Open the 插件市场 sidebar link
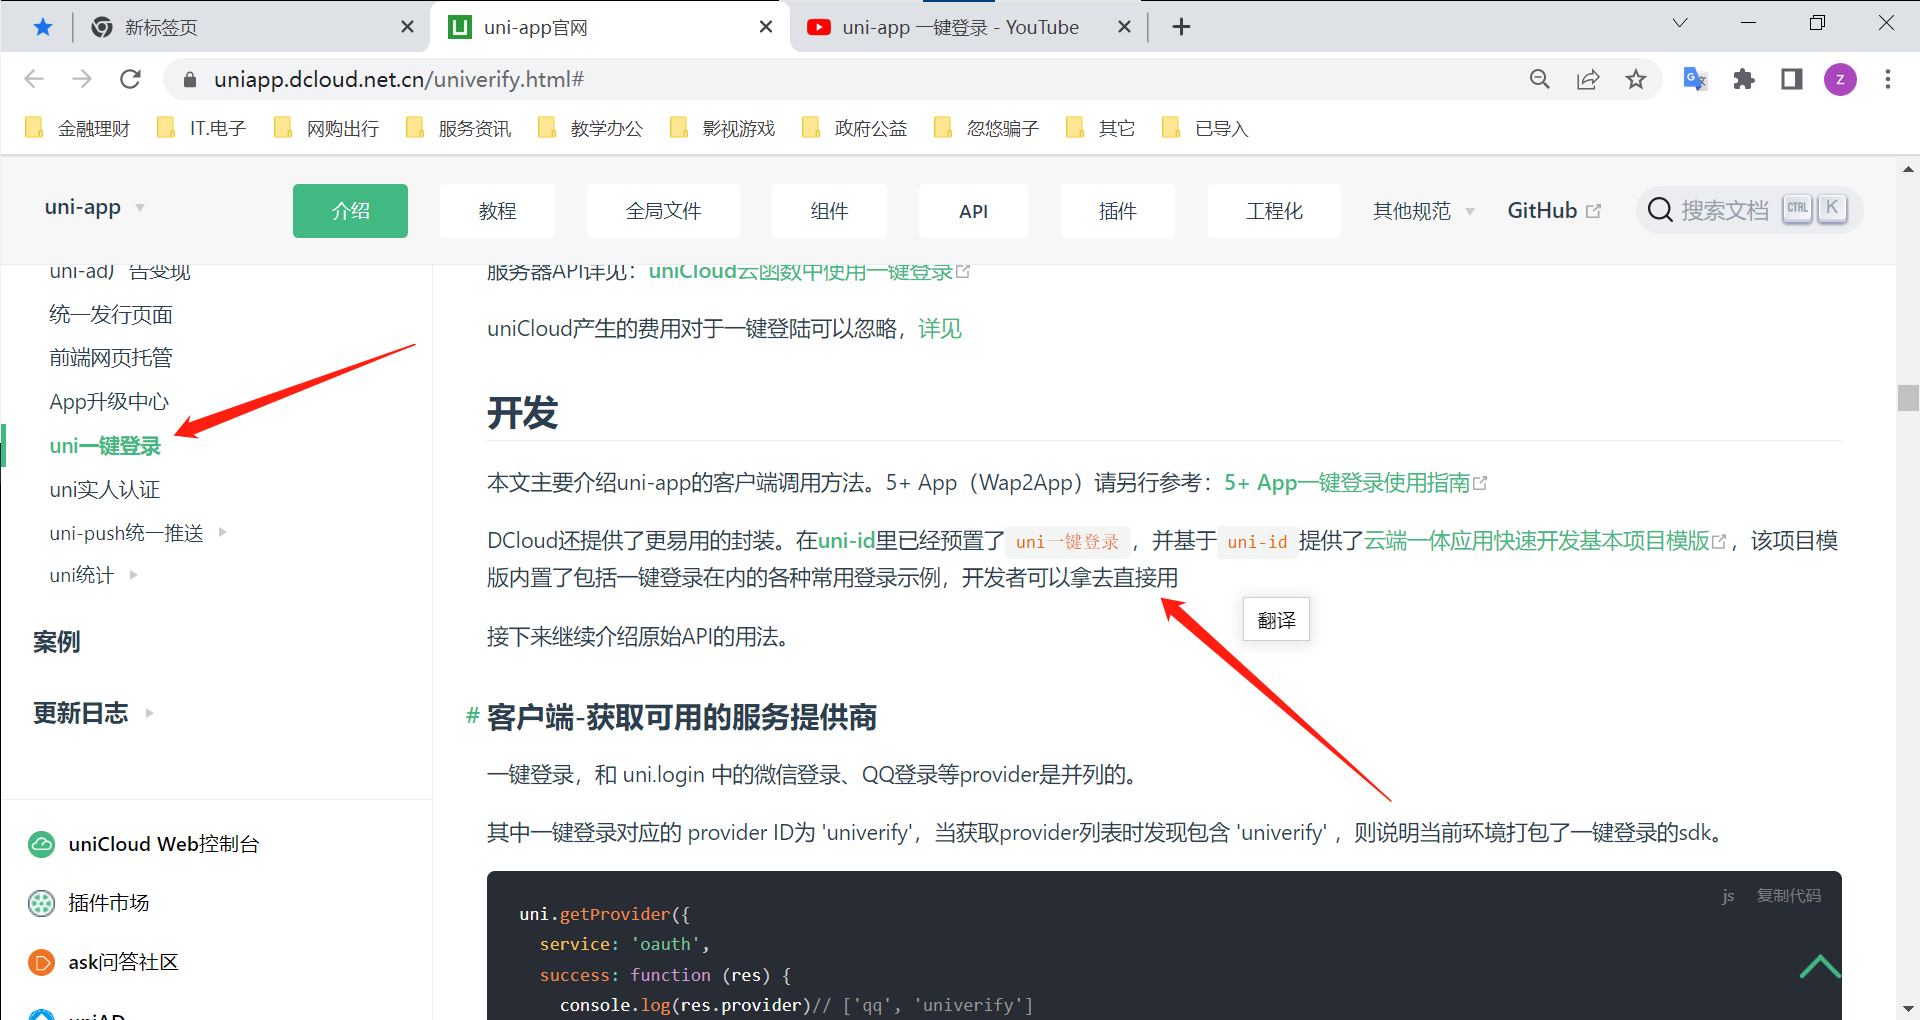1920x1020 pixels. 108,903
